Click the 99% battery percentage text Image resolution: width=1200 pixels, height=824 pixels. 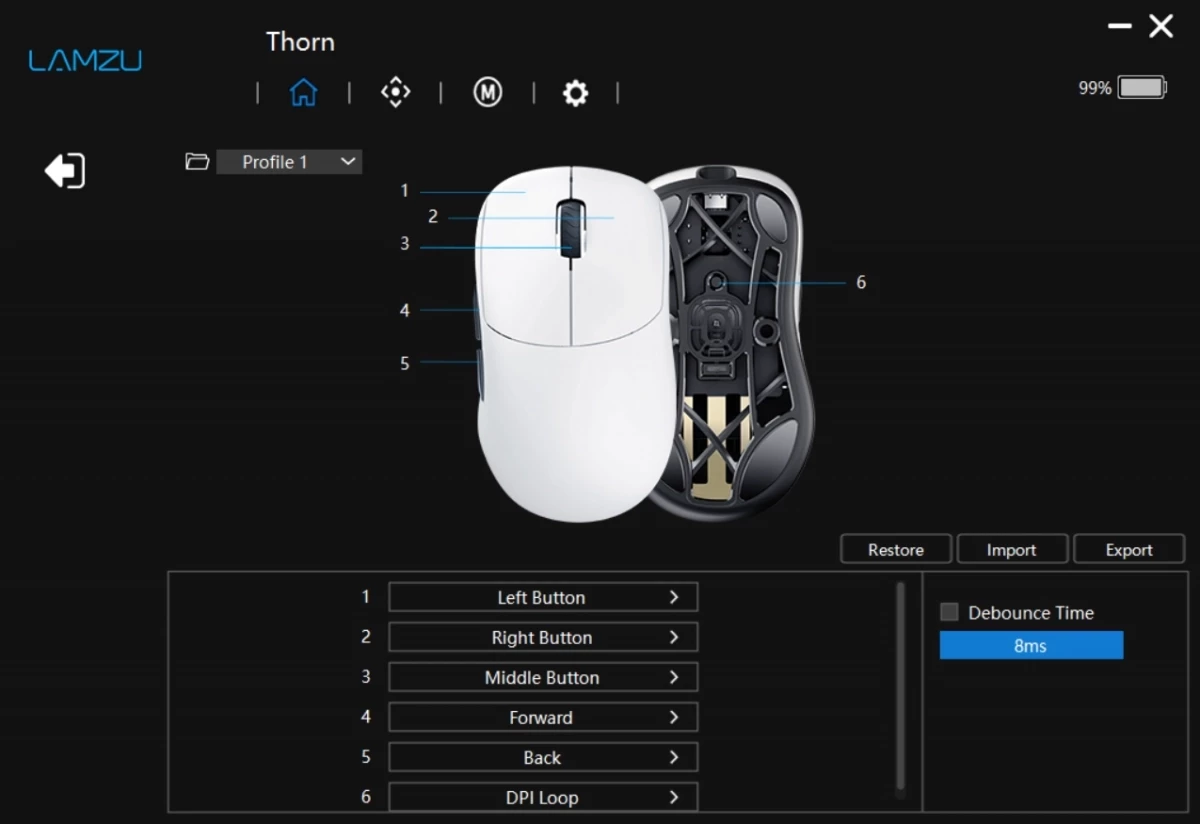point(1095,88)
